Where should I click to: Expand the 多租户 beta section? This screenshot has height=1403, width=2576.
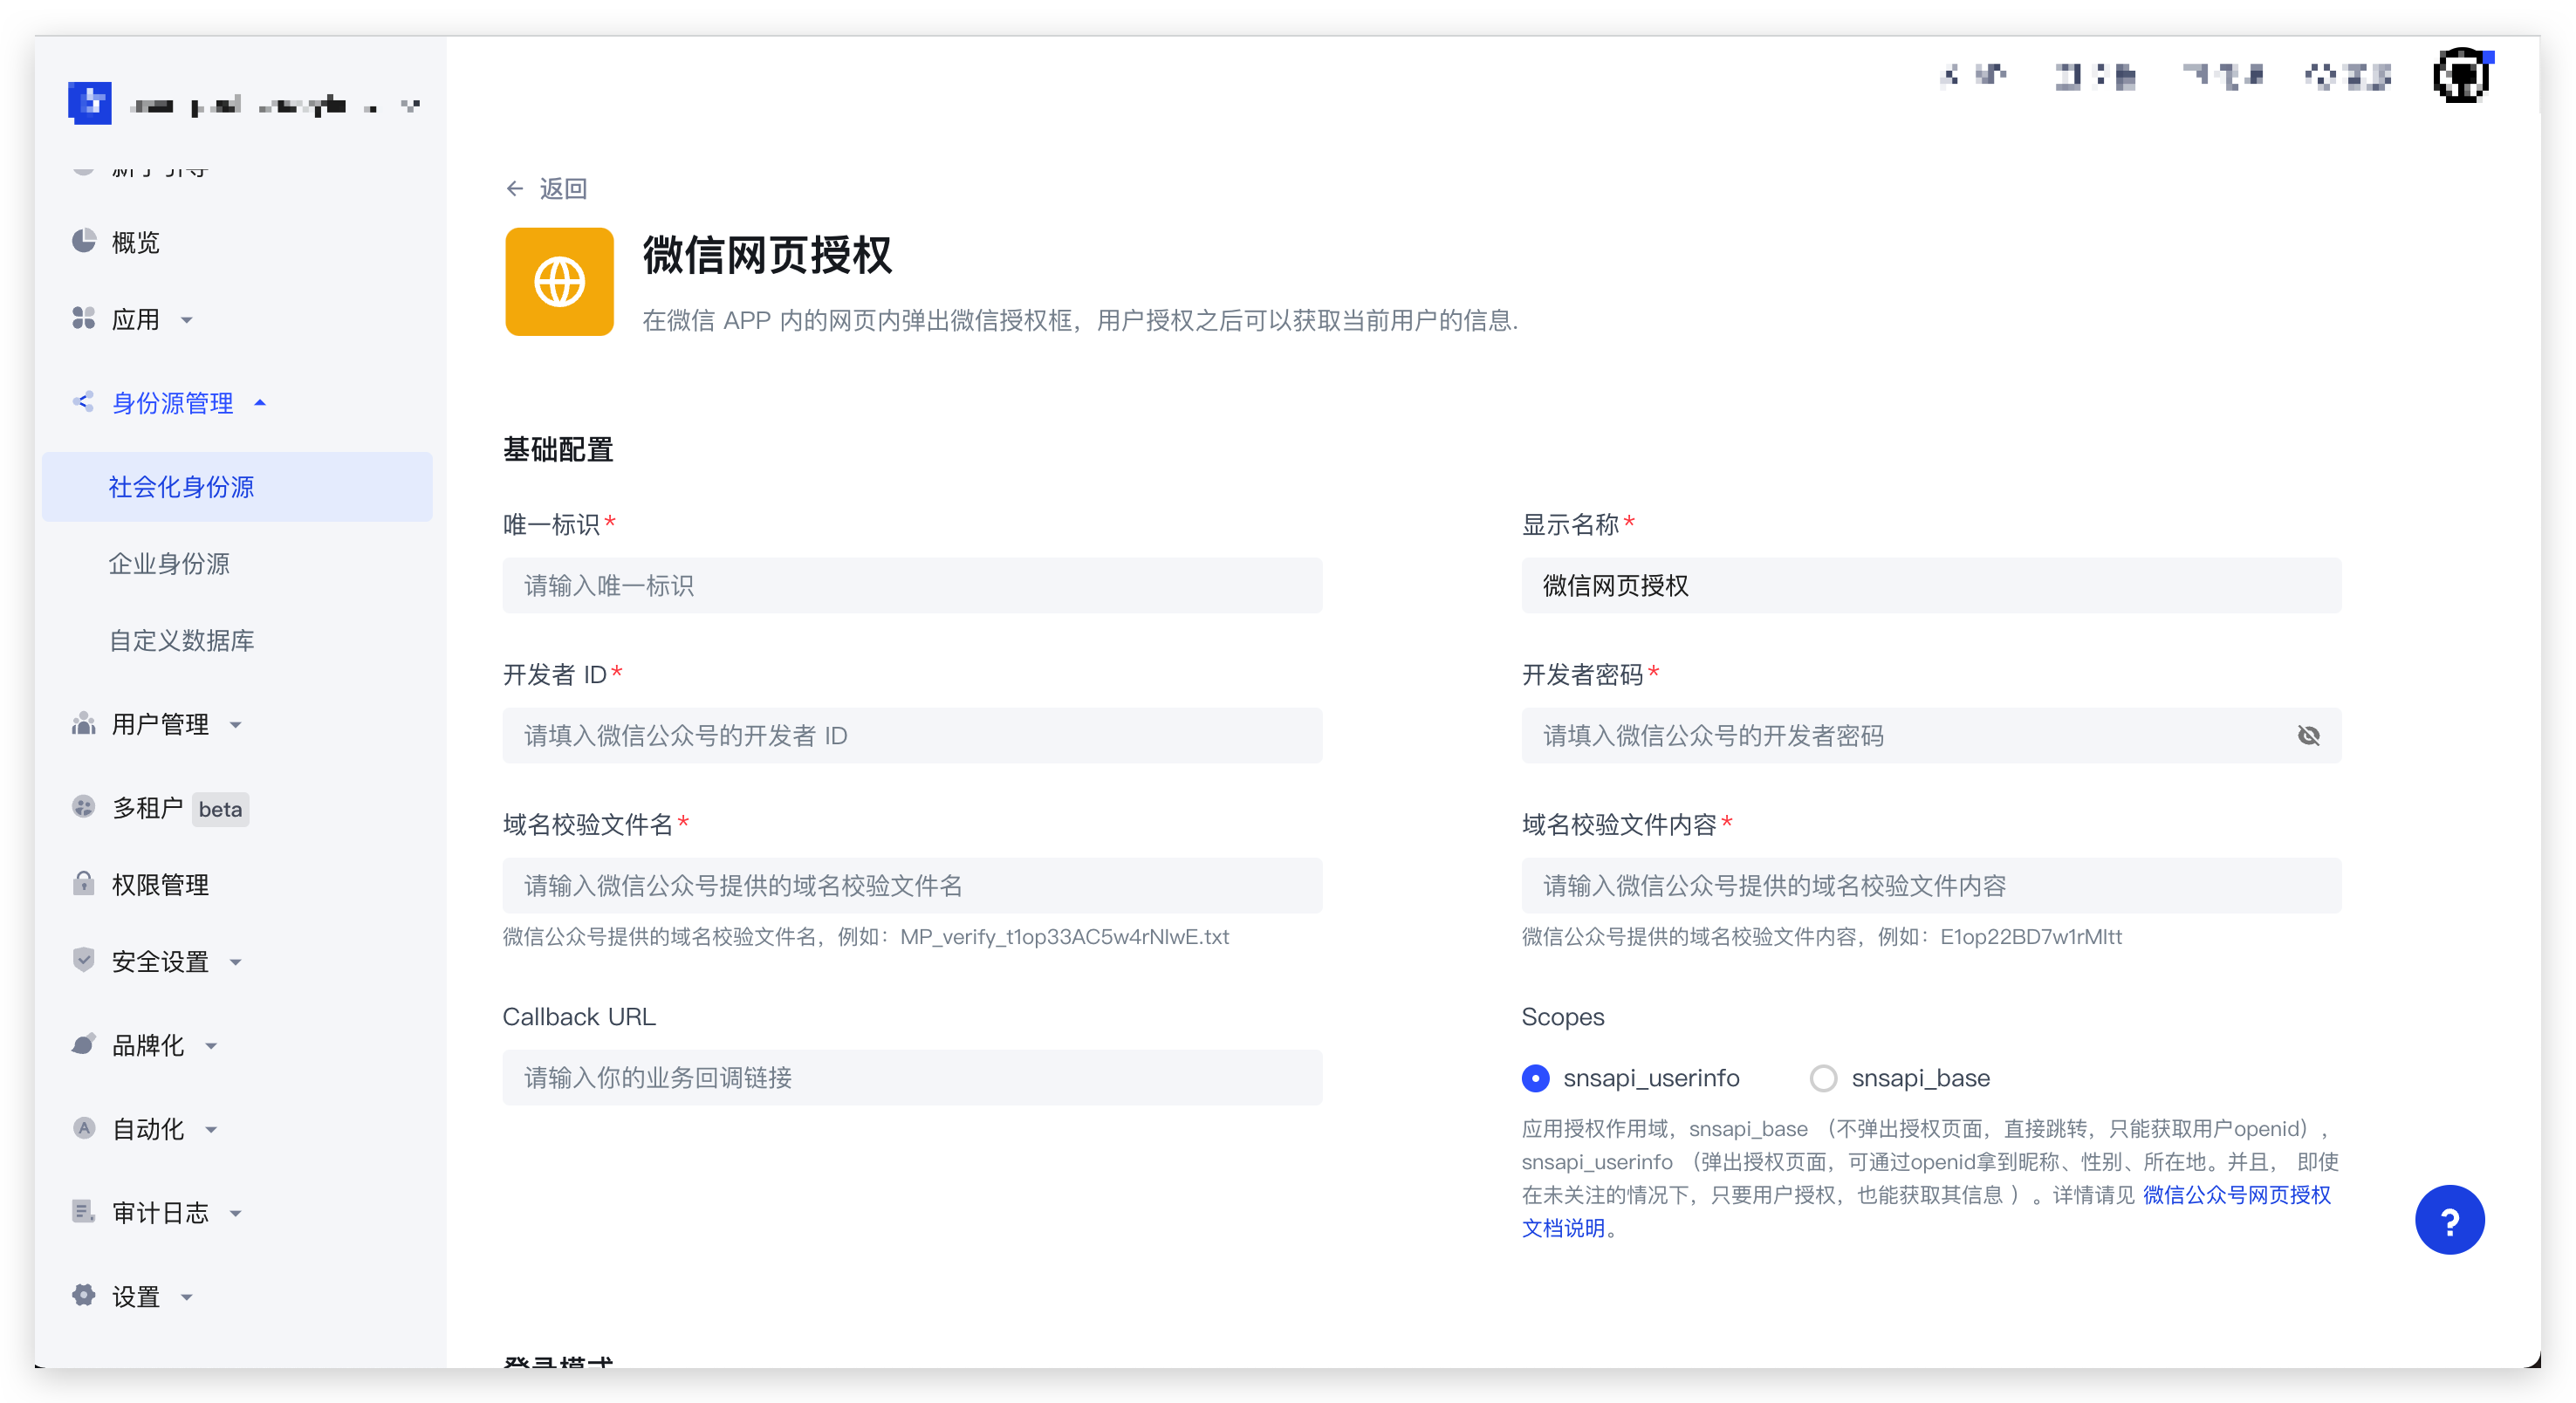pos(152,808)
